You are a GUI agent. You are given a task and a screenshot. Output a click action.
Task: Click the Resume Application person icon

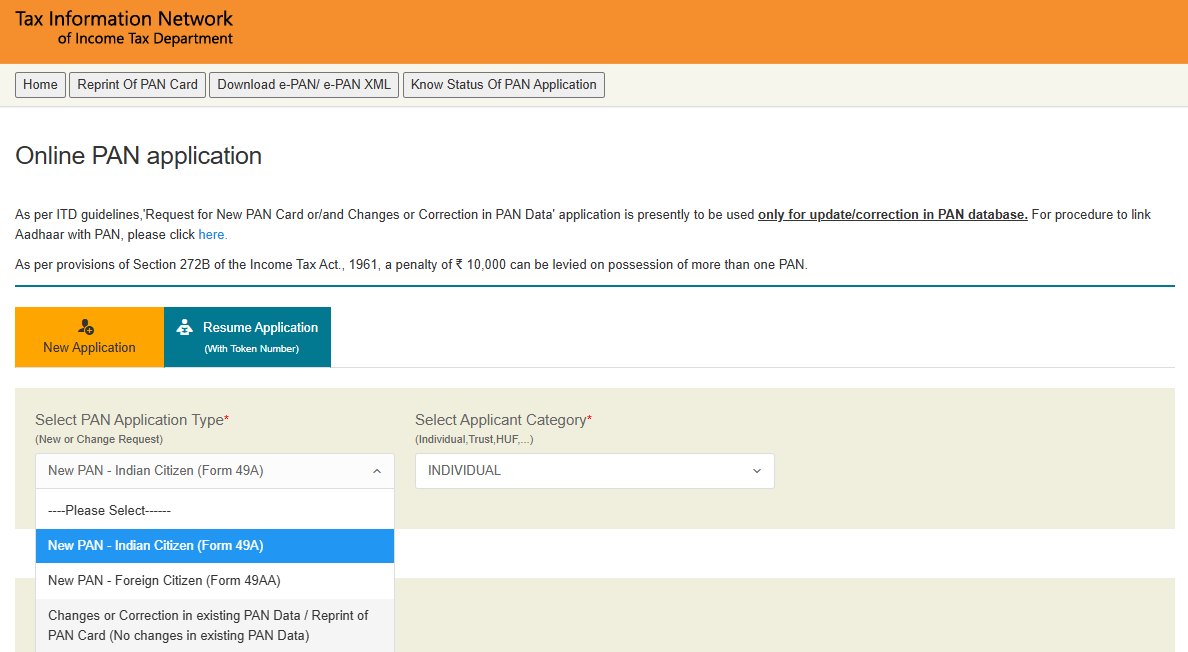[x=184, y=327]
